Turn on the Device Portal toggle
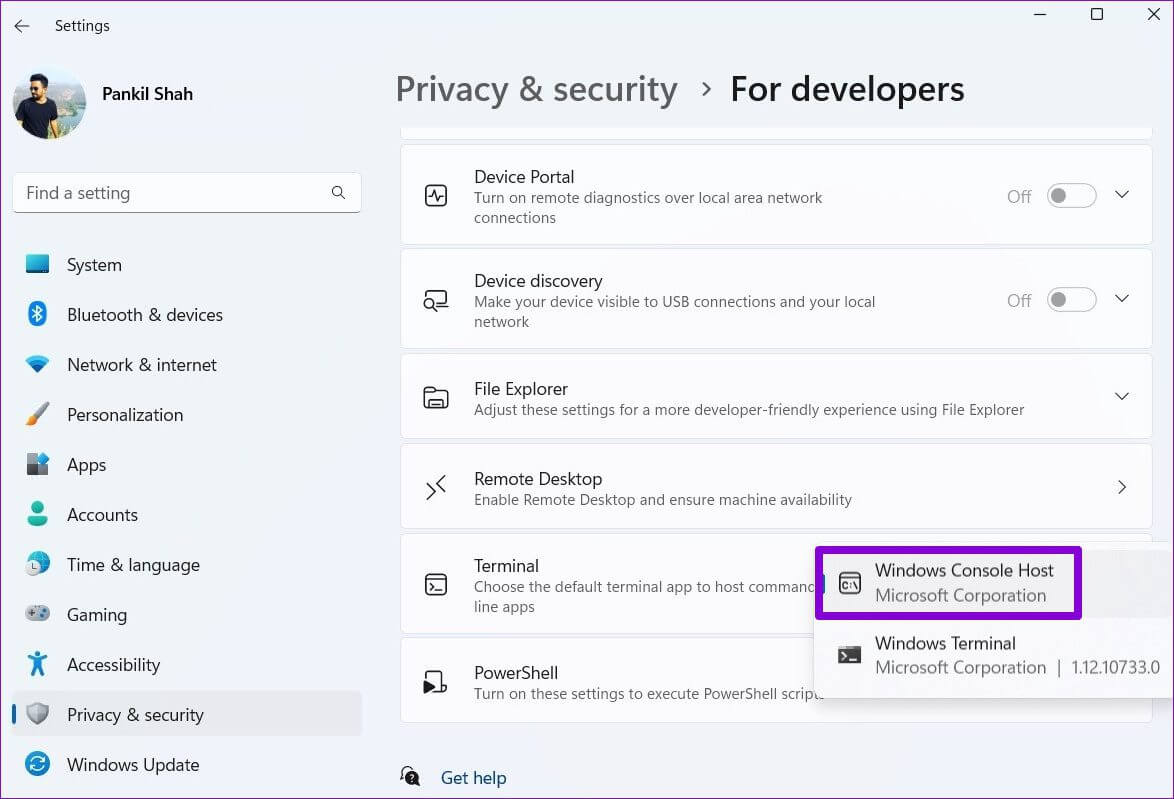1174x799 pixels. [x=1071, y=195]
